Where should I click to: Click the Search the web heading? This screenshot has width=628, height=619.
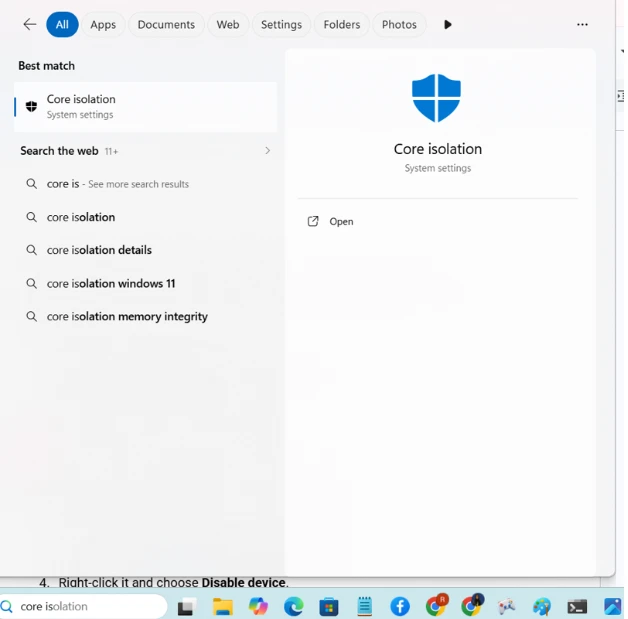(59, 151)
